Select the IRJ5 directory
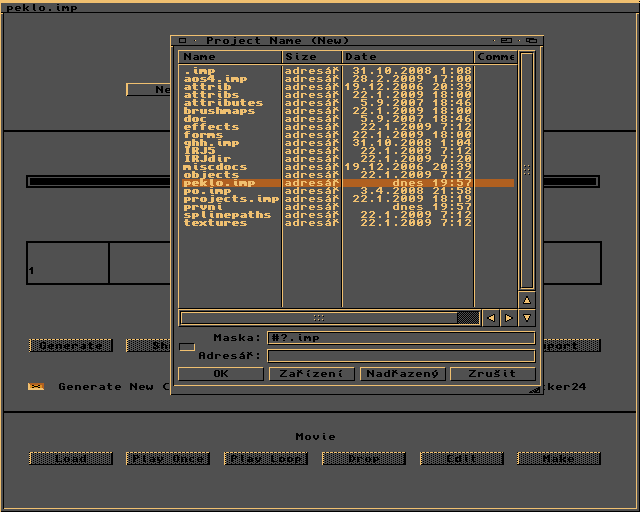 [x=348, y=151]
